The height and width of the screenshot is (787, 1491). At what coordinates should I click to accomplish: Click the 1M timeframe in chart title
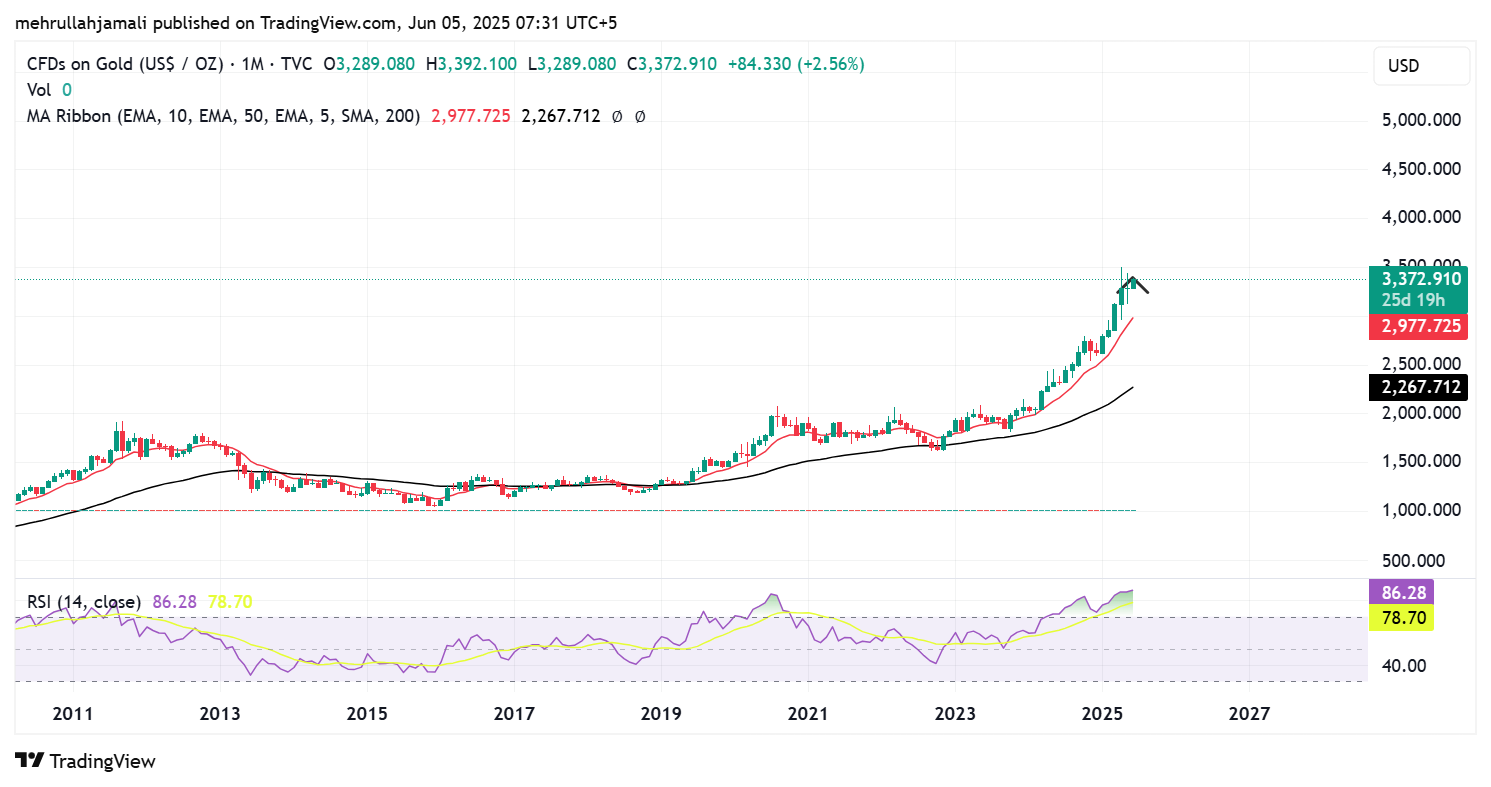(x=250, y=64)
